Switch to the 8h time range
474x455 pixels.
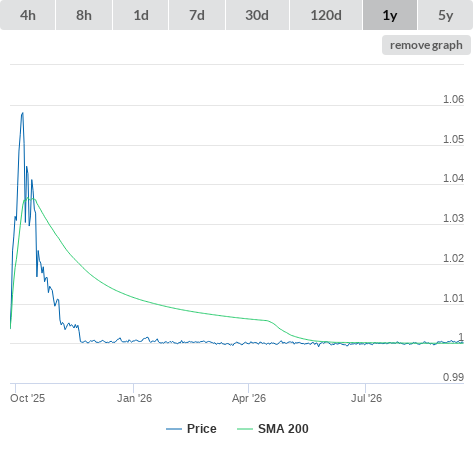84,15
